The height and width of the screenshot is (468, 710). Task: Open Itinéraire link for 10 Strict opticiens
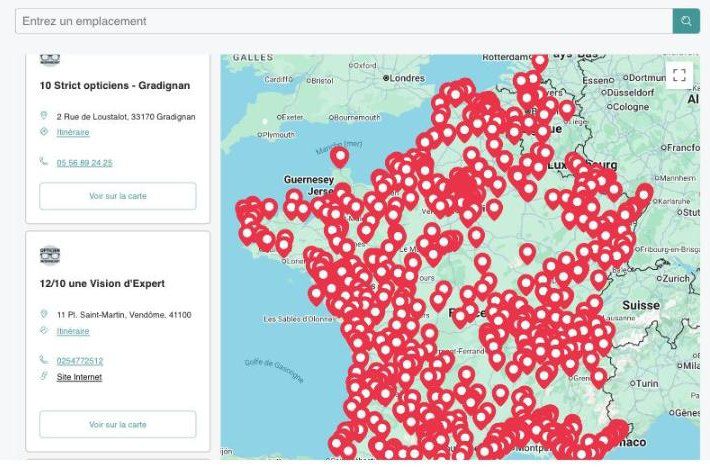coord(73,132)
